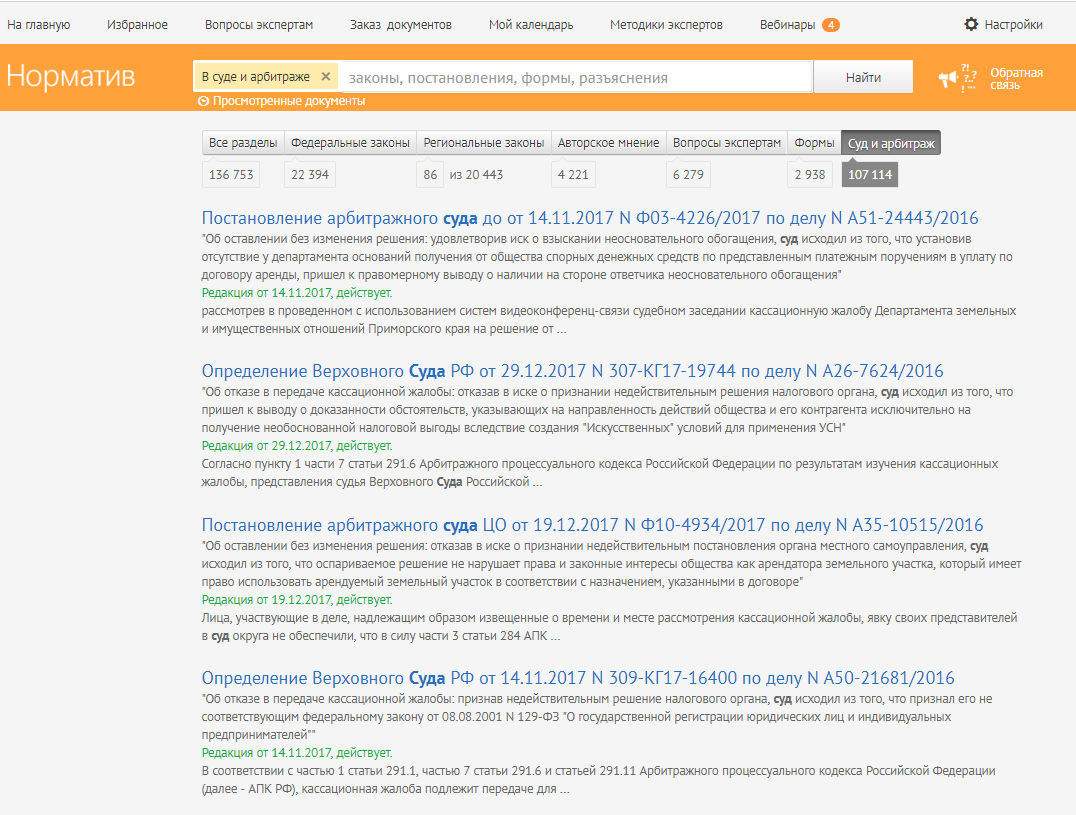Click the Вебинары notification badge 4
Screen dimensions: 1076x815
[x=830, y=25]
